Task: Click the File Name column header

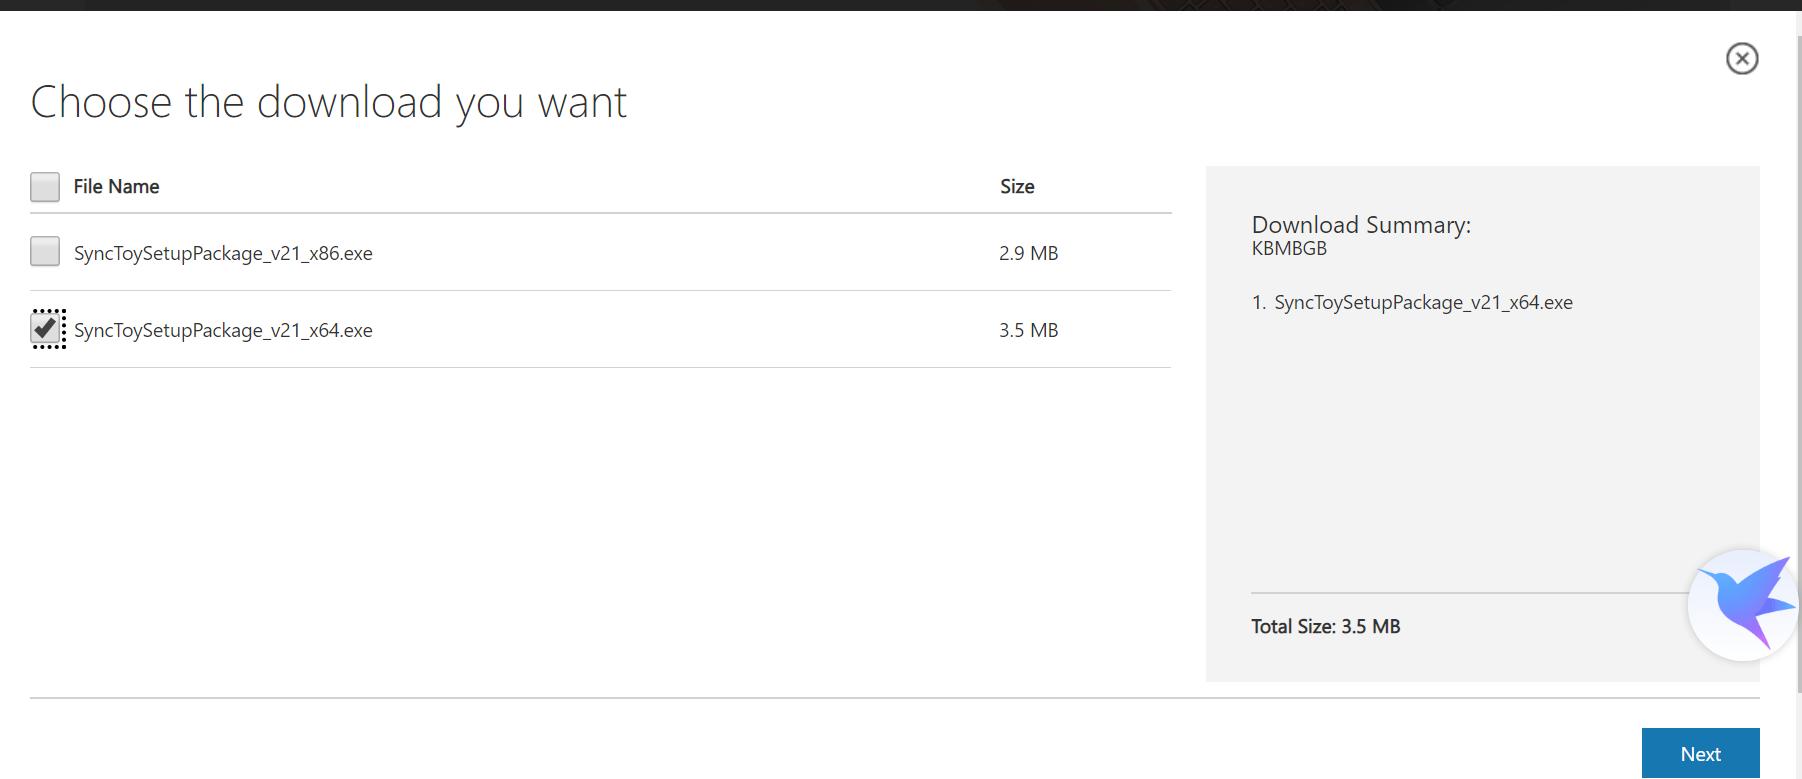Action: (x=116, y=187)
